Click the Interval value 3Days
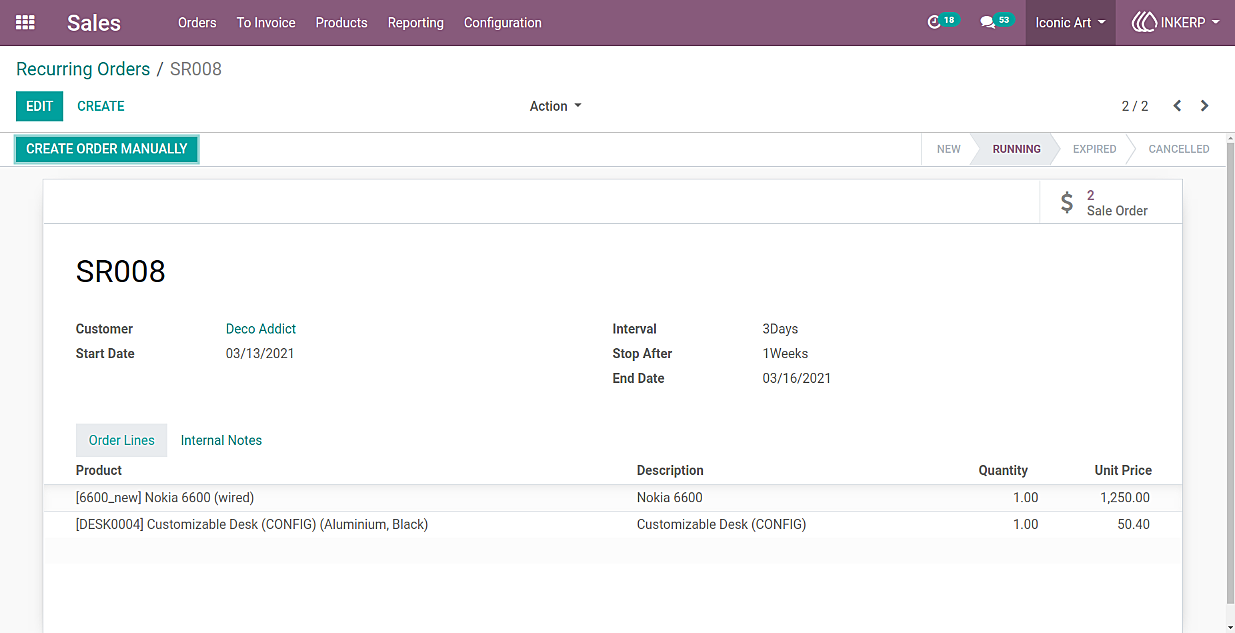Viewport: 1235px width, 633px height. tap(780, 329)
